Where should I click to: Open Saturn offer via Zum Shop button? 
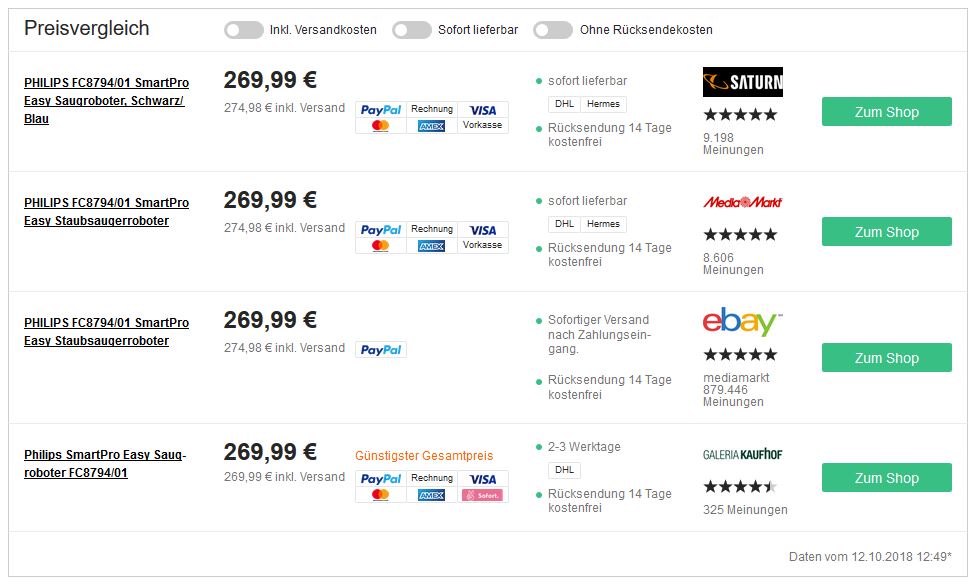[886, 112]
